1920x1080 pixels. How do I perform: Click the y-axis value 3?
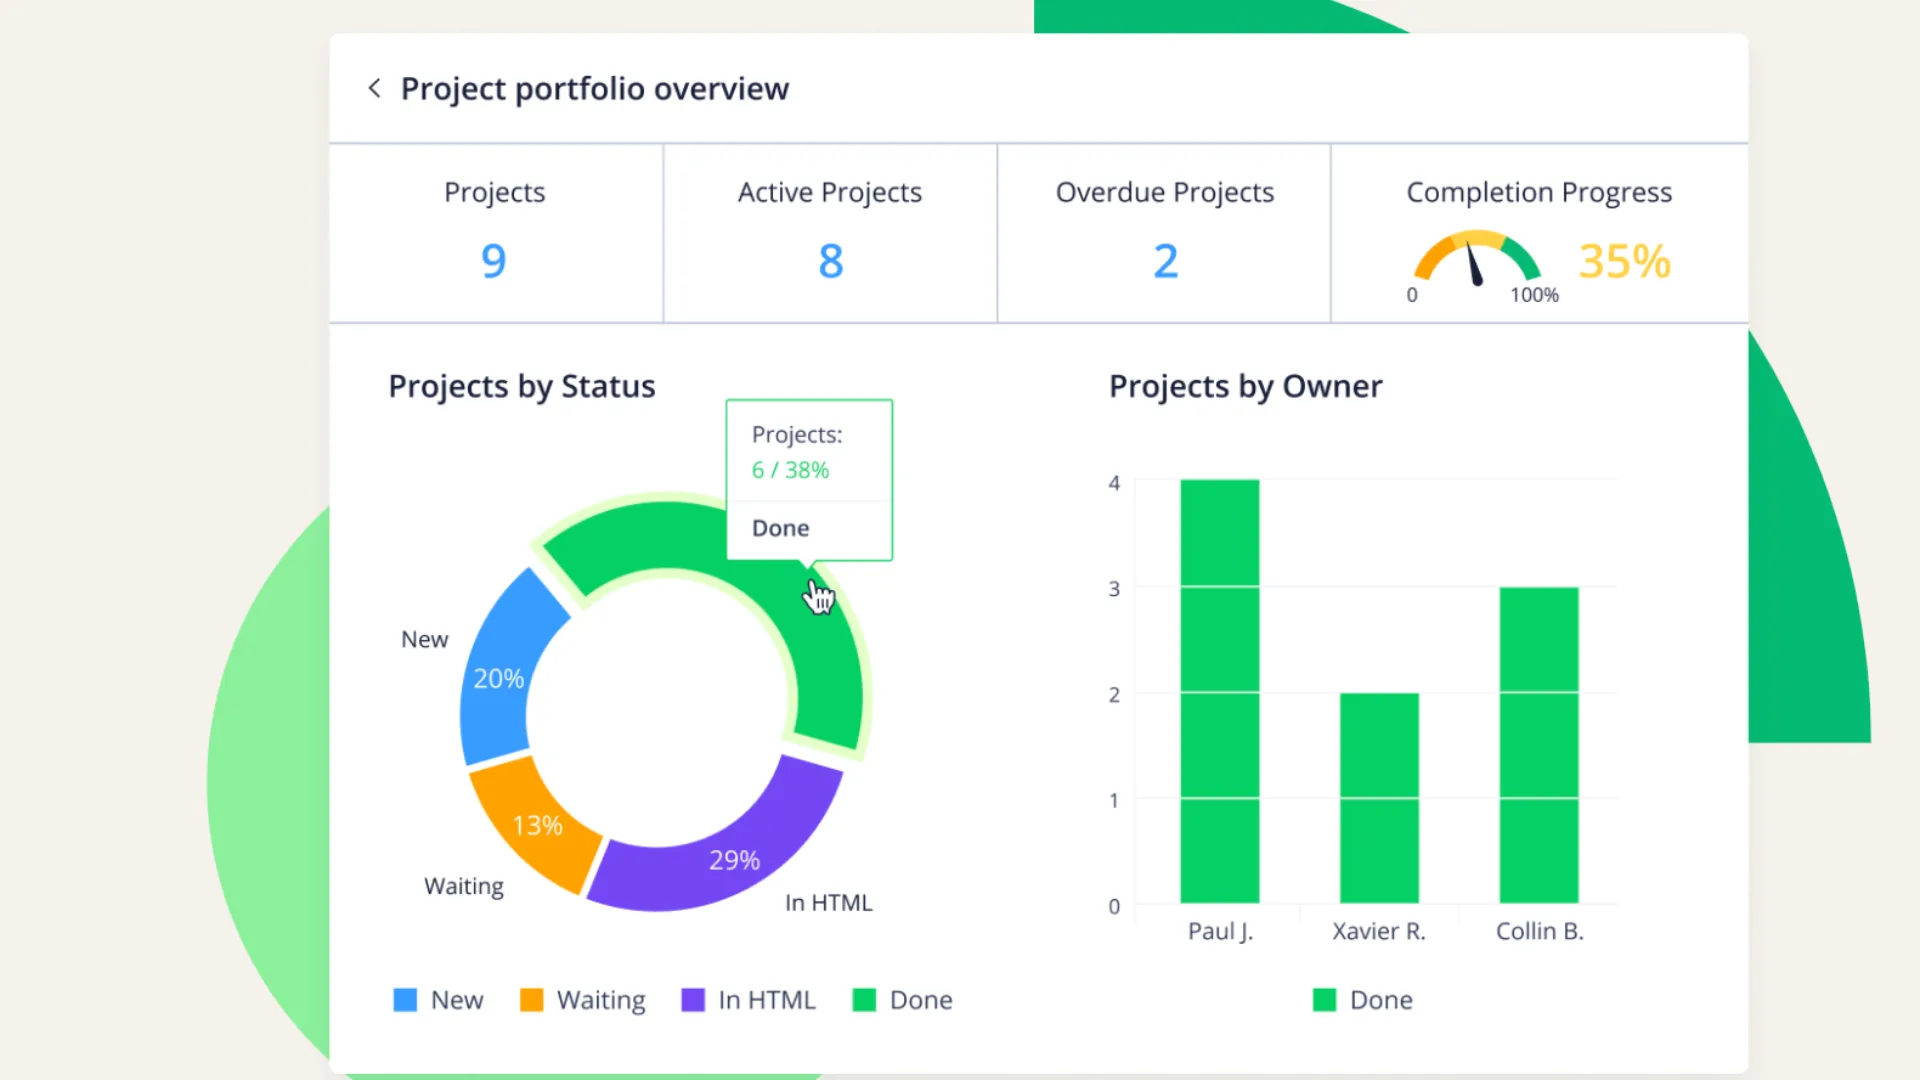pos(1114,589)
